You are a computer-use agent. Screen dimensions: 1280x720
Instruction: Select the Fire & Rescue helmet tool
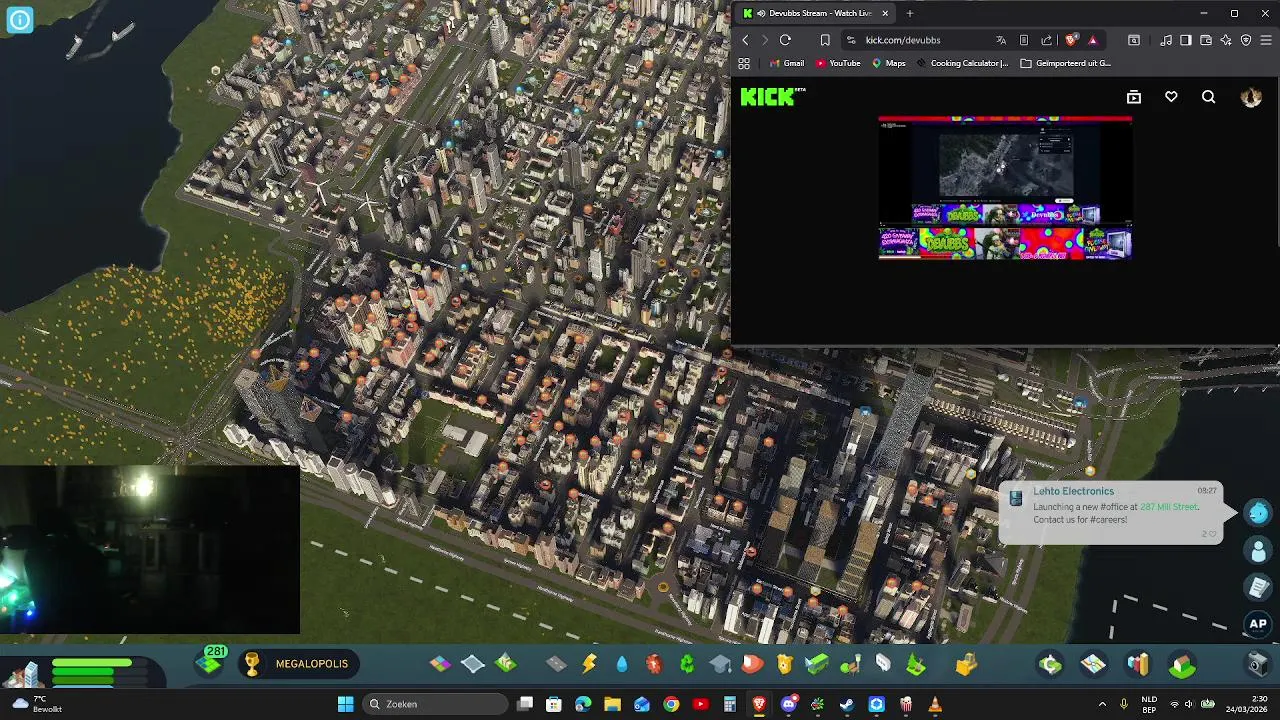pos(752,664)
